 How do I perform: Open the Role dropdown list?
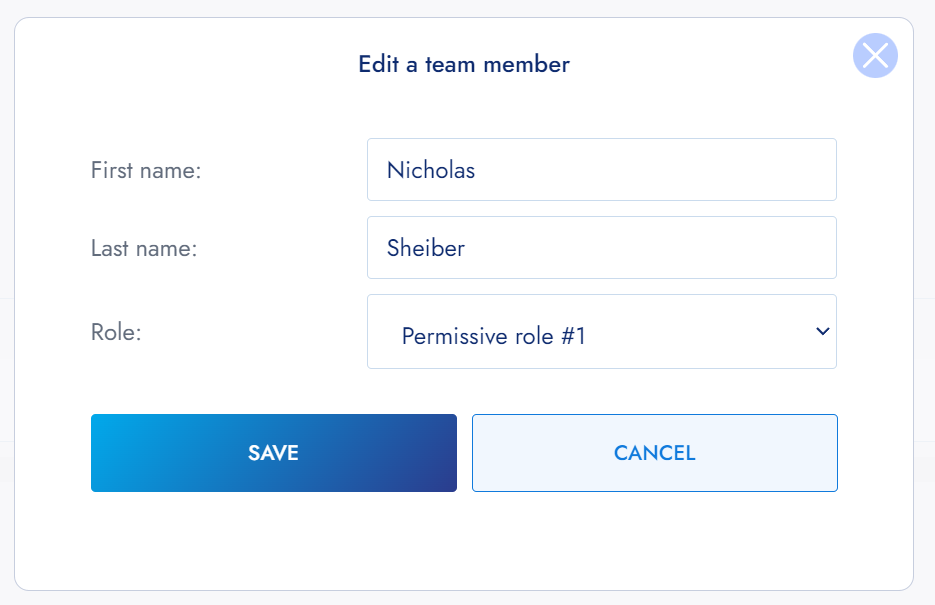[601, 332]
